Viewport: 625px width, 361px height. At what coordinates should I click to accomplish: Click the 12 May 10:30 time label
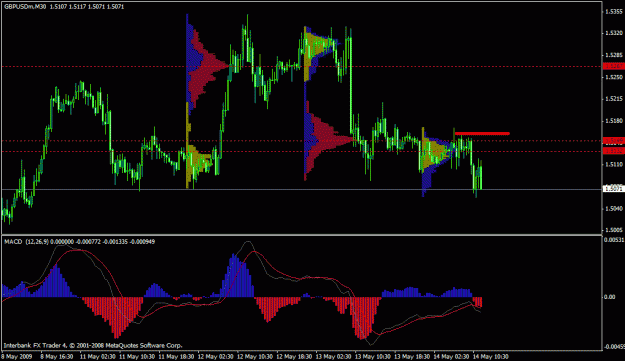pyautogui.click(x=255, y=356)
